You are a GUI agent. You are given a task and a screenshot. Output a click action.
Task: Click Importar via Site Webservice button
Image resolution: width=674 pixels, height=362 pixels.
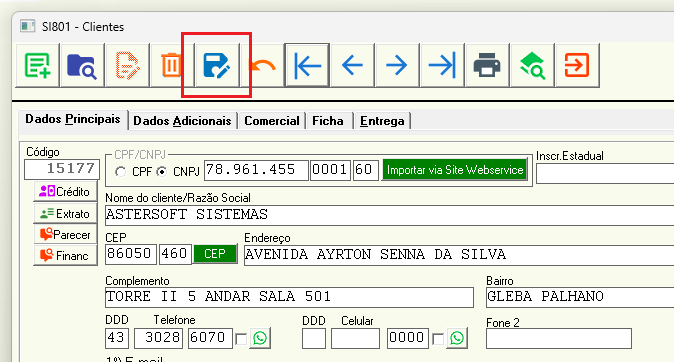455,170
